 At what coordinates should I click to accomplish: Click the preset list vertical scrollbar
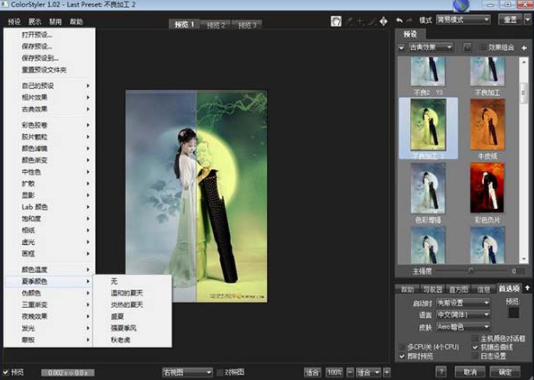point(523,160)
